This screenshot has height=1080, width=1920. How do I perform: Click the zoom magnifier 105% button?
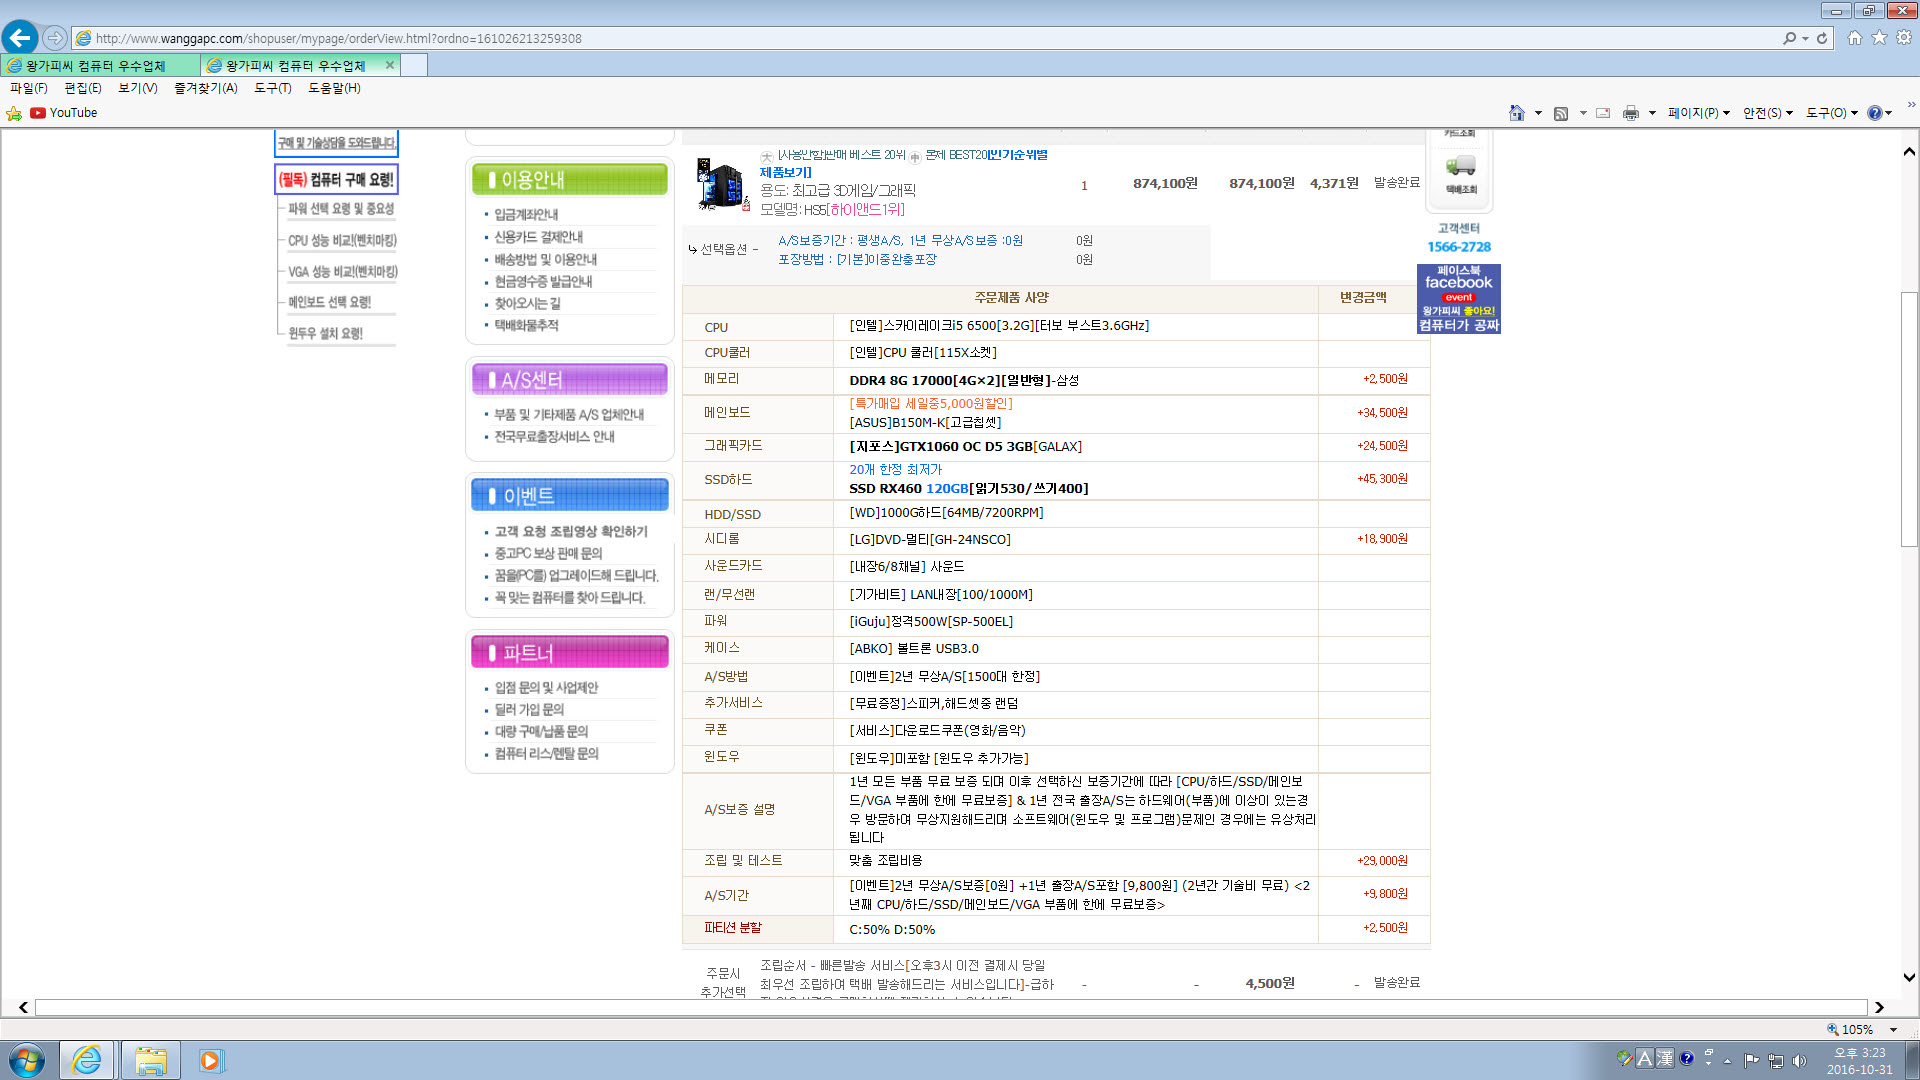(1850, 1029)
